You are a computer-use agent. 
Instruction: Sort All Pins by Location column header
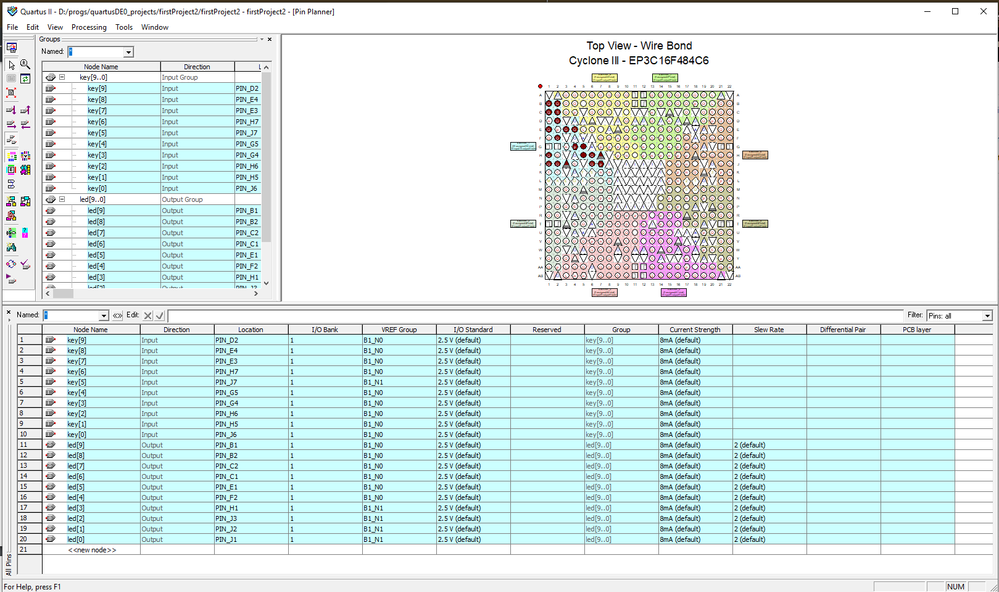pos(250,329)
